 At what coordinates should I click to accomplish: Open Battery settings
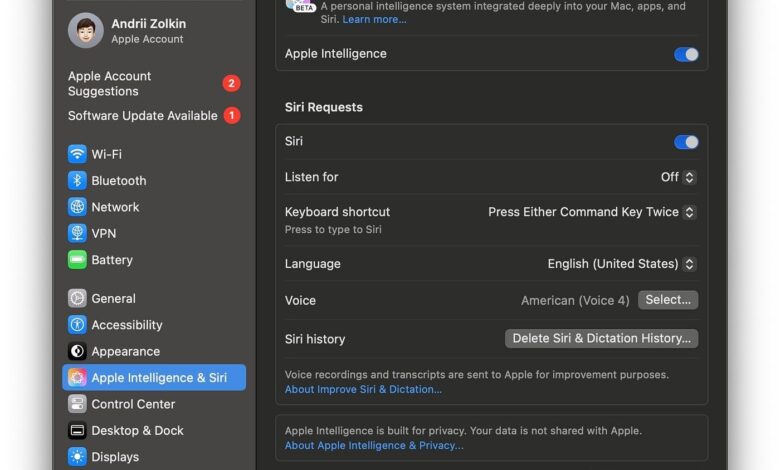pos(154,259)
